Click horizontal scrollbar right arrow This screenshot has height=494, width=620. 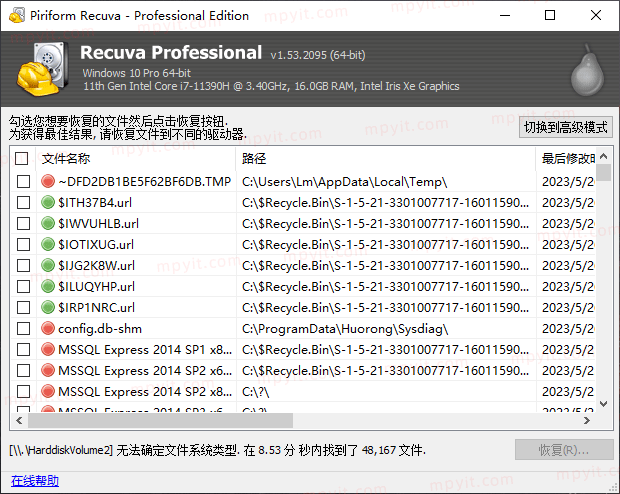coord(587,420)
